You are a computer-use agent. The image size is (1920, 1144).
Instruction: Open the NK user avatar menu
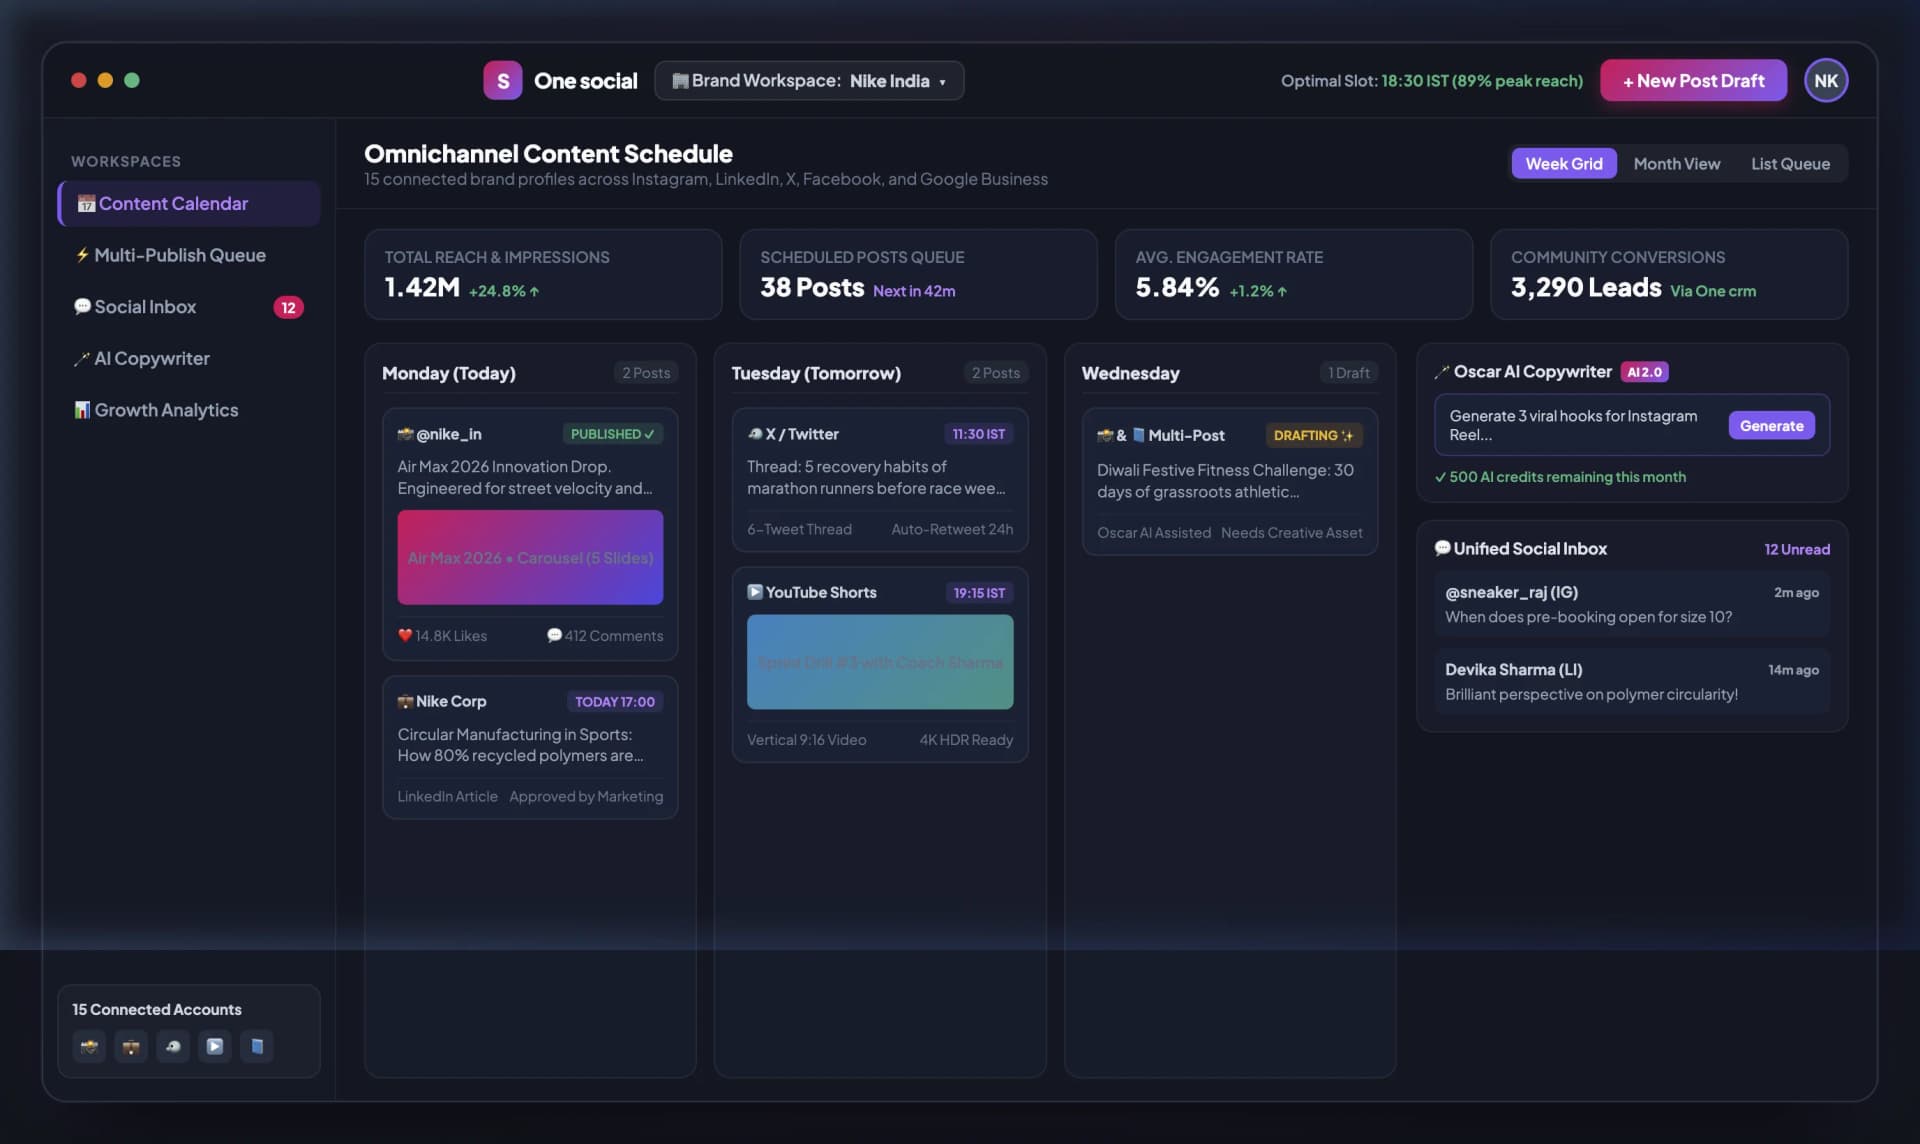1826,81
